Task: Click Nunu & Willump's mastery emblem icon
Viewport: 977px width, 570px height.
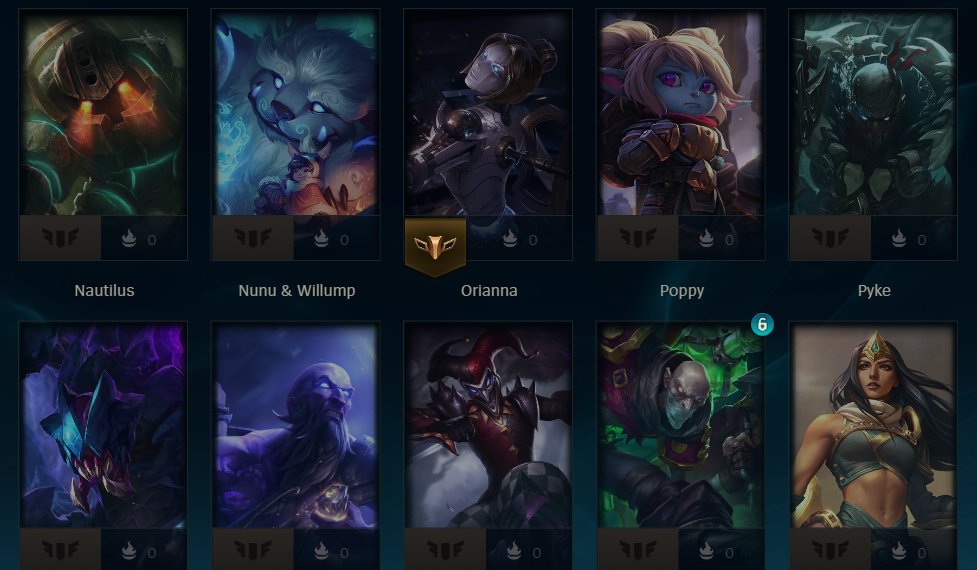Action: pyautogui.click(x=253, y=237)
